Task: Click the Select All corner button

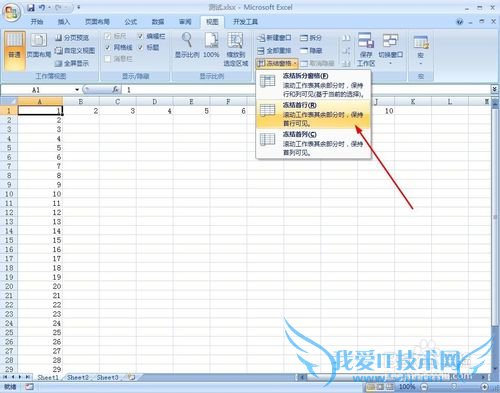Action: [x=9, y=101]
